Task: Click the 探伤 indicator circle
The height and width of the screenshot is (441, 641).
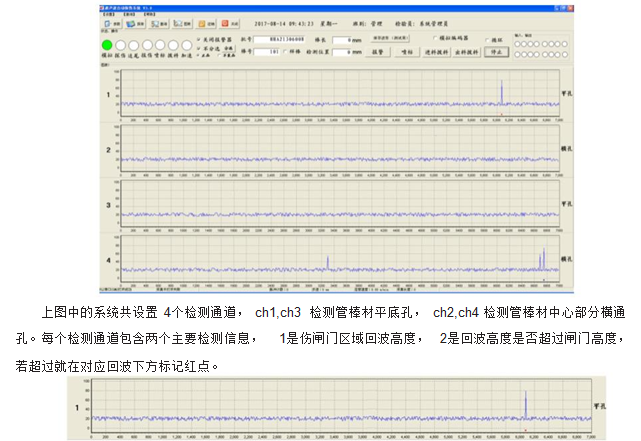Action: point(121,45)
